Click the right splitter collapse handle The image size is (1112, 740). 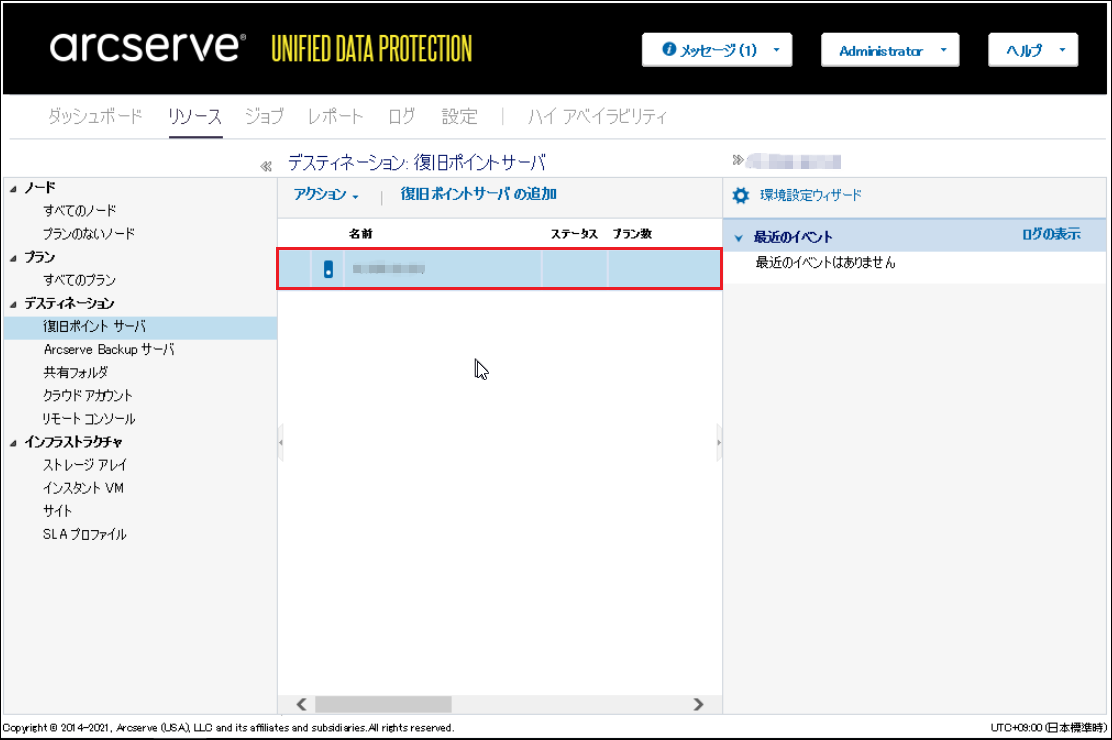click(x=719, y=442)
